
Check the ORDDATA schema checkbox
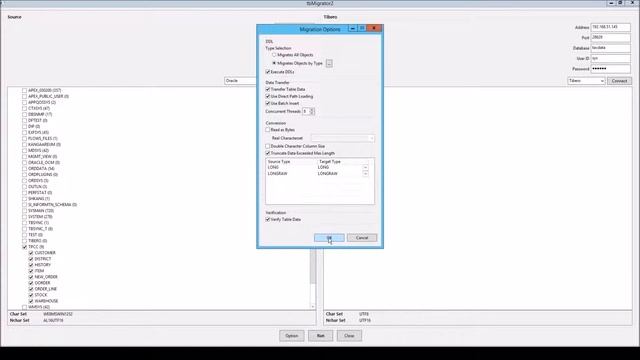point(24,169)
